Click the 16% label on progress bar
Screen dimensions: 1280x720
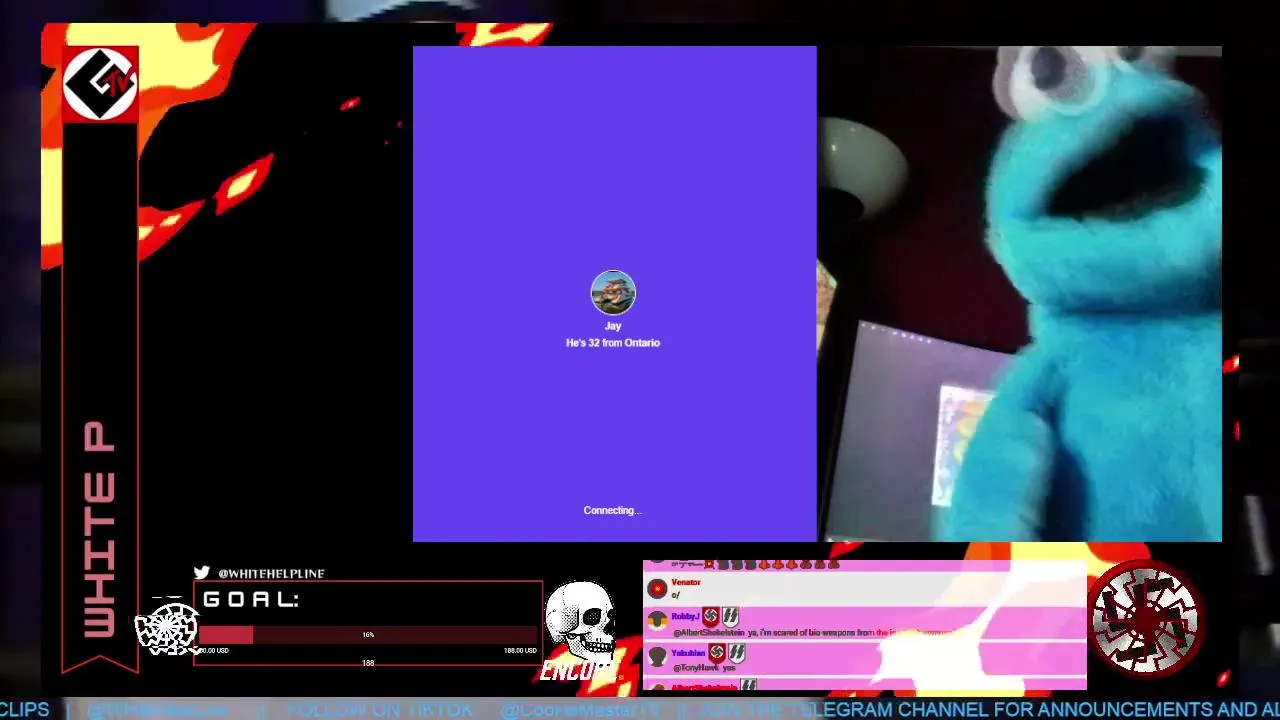368,635
